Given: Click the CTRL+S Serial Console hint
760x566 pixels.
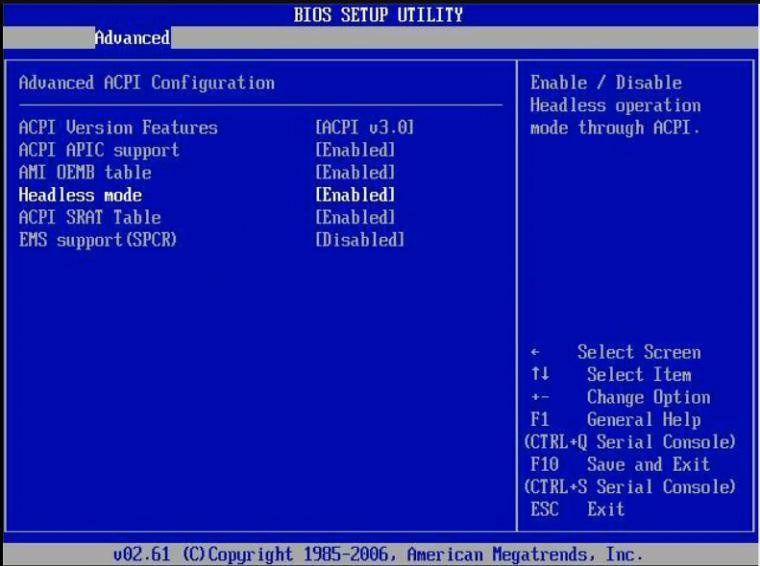Looking at the screenshot, I should [x=630, y=487].
